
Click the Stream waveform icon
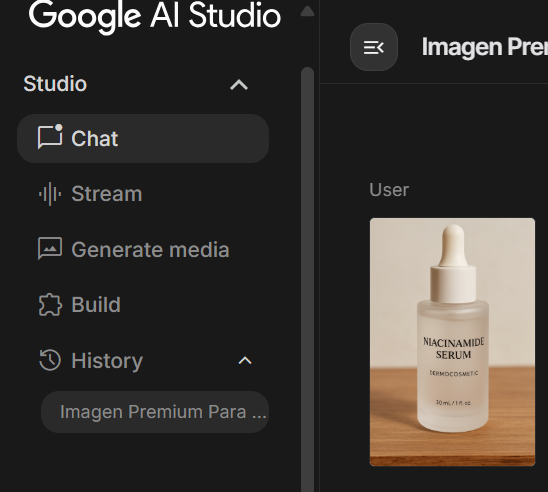(50, 194)
